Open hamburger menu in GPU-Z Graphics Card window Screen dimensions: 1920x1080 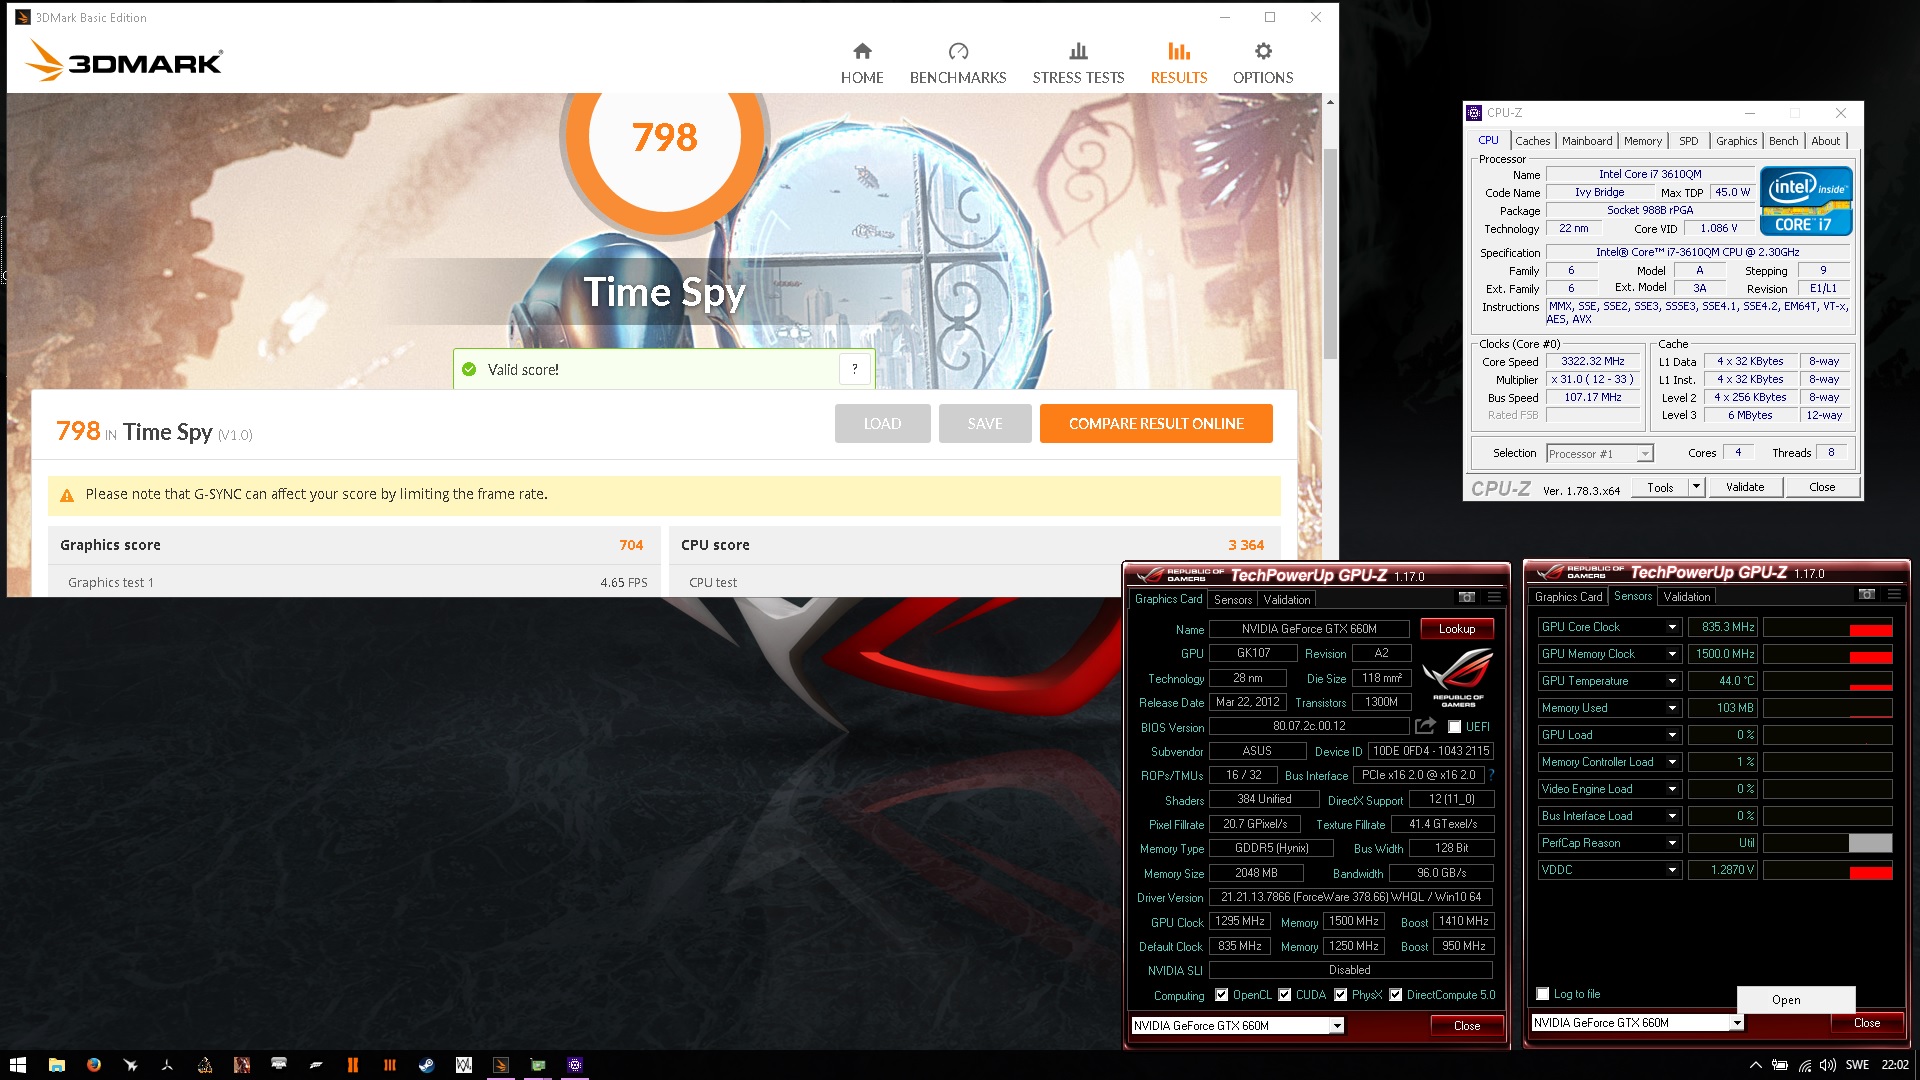1494,597
